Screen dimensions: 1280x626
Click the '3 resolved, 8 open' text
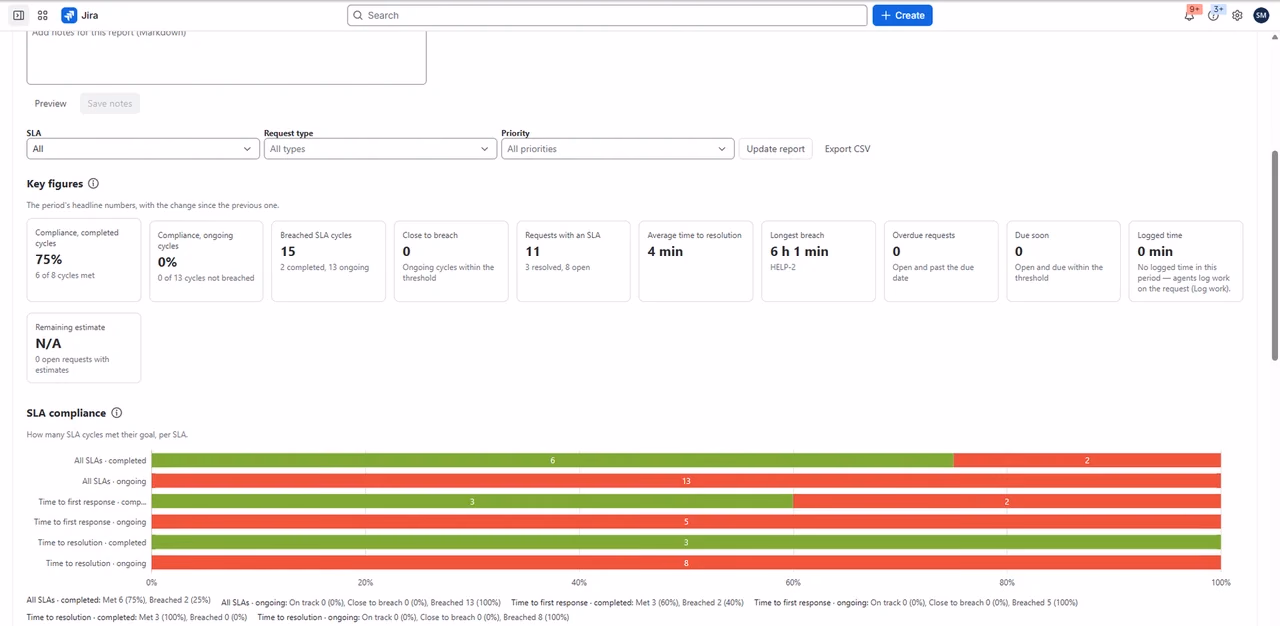tap(559, 267)
